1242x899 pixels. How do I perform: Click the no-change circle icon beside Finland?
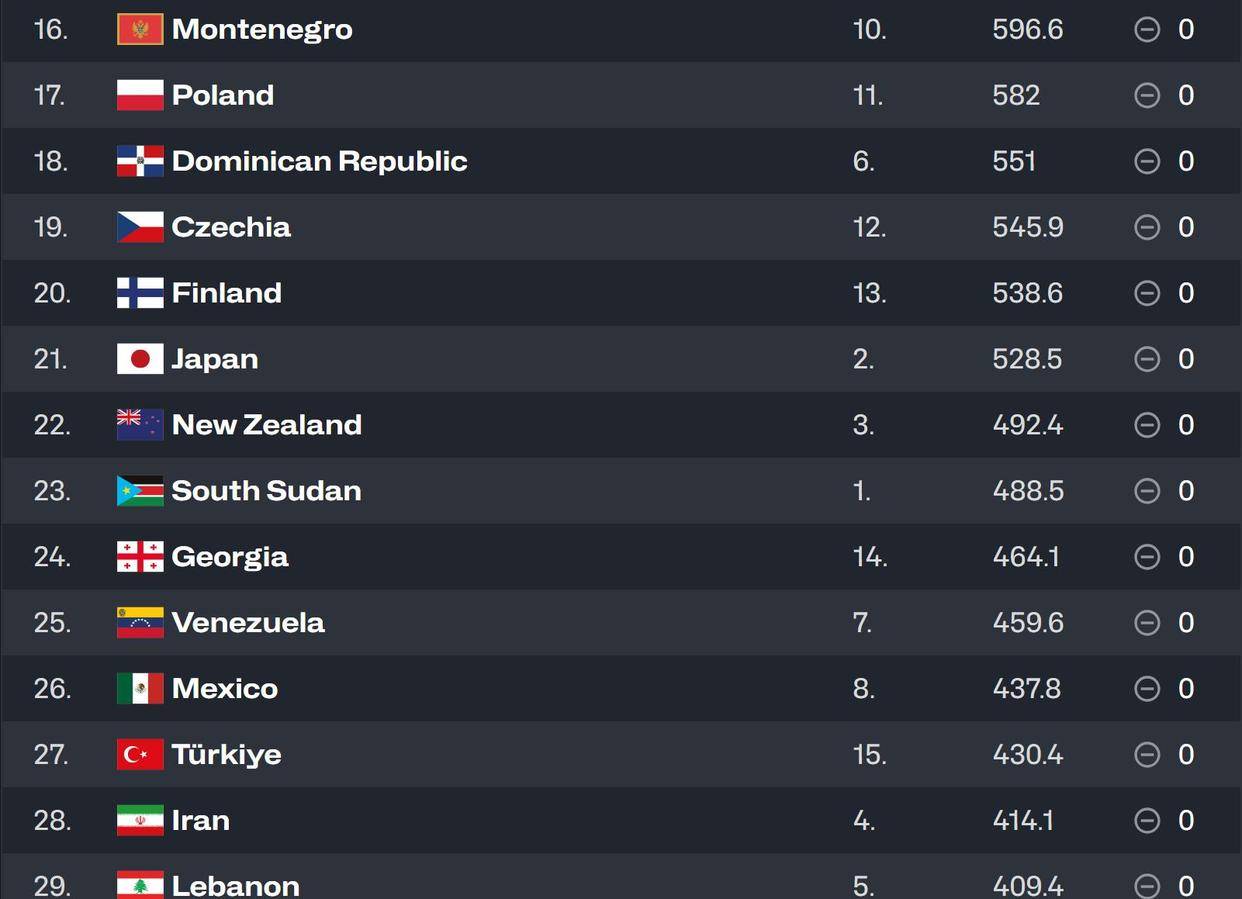point(1147,293)
